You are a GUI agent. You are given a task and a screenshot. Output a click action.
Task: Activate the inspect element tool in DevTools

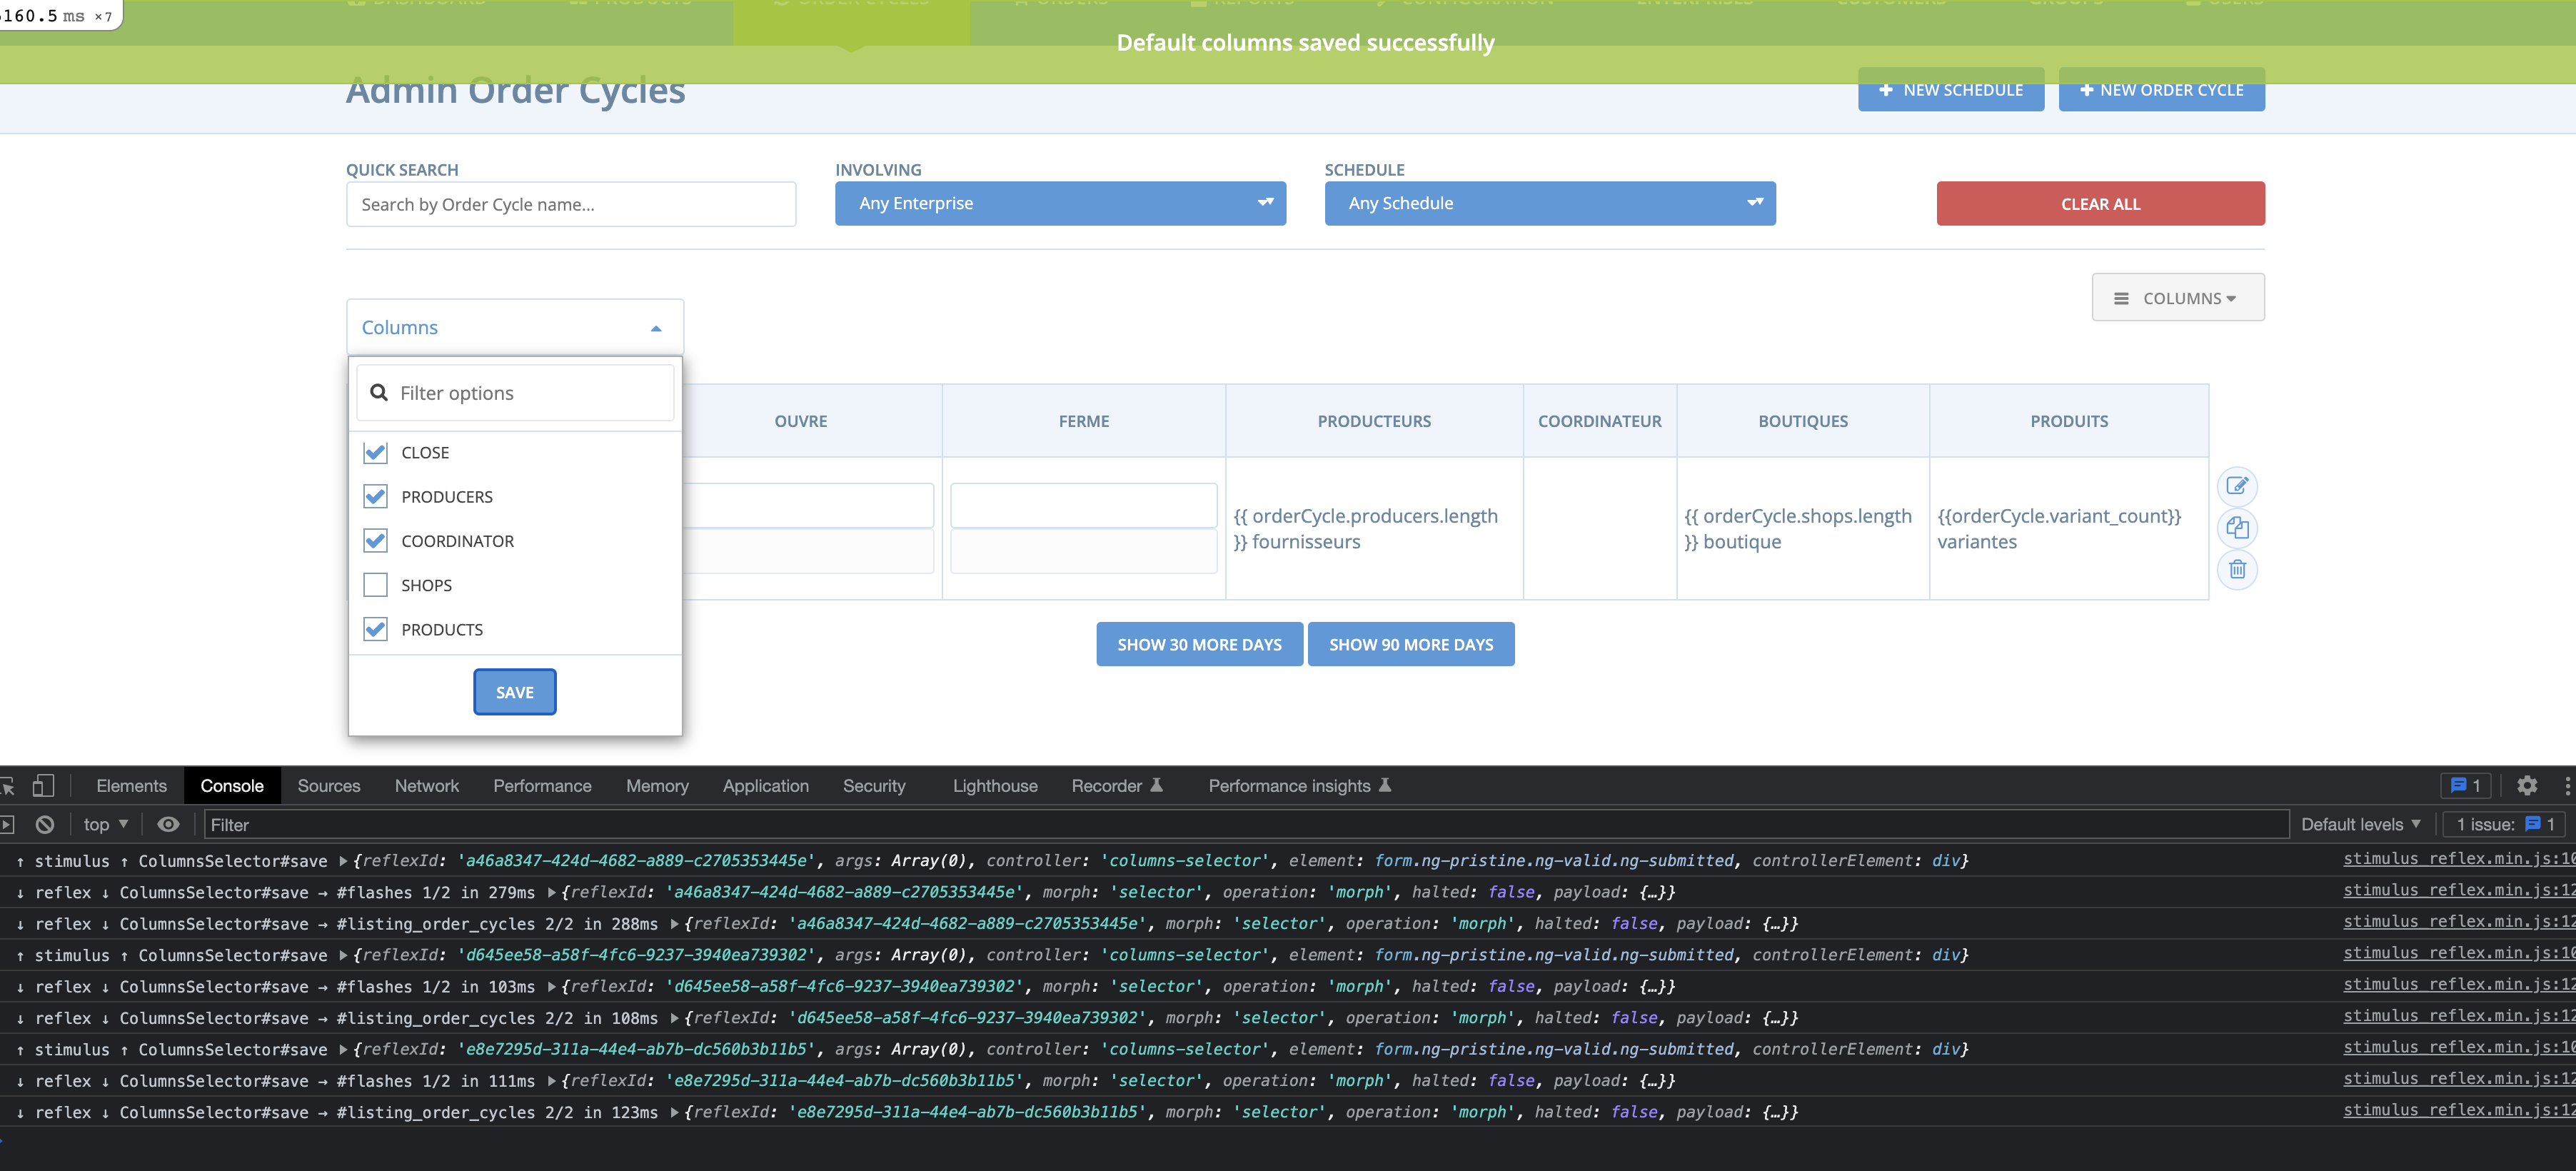point(10,785)
